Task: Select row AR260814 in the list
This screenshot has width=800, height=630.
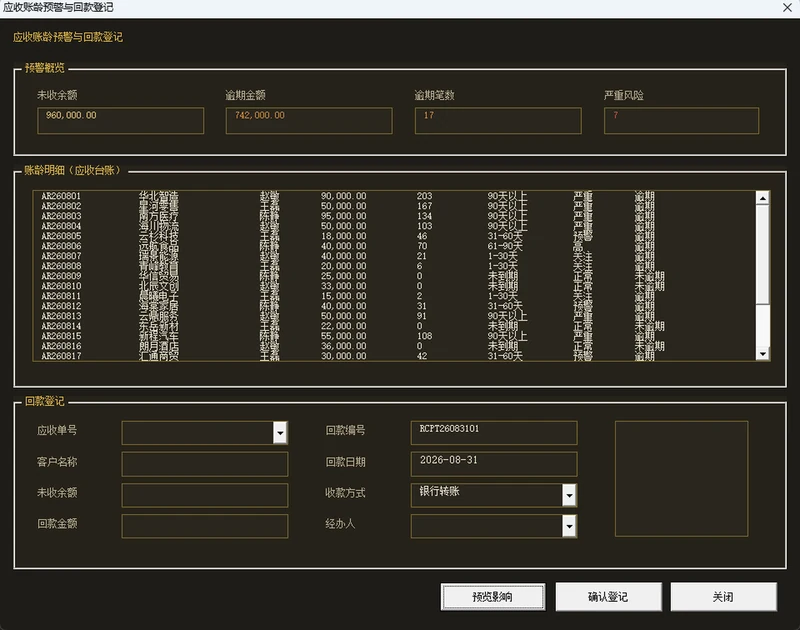Action: point(394,326)
